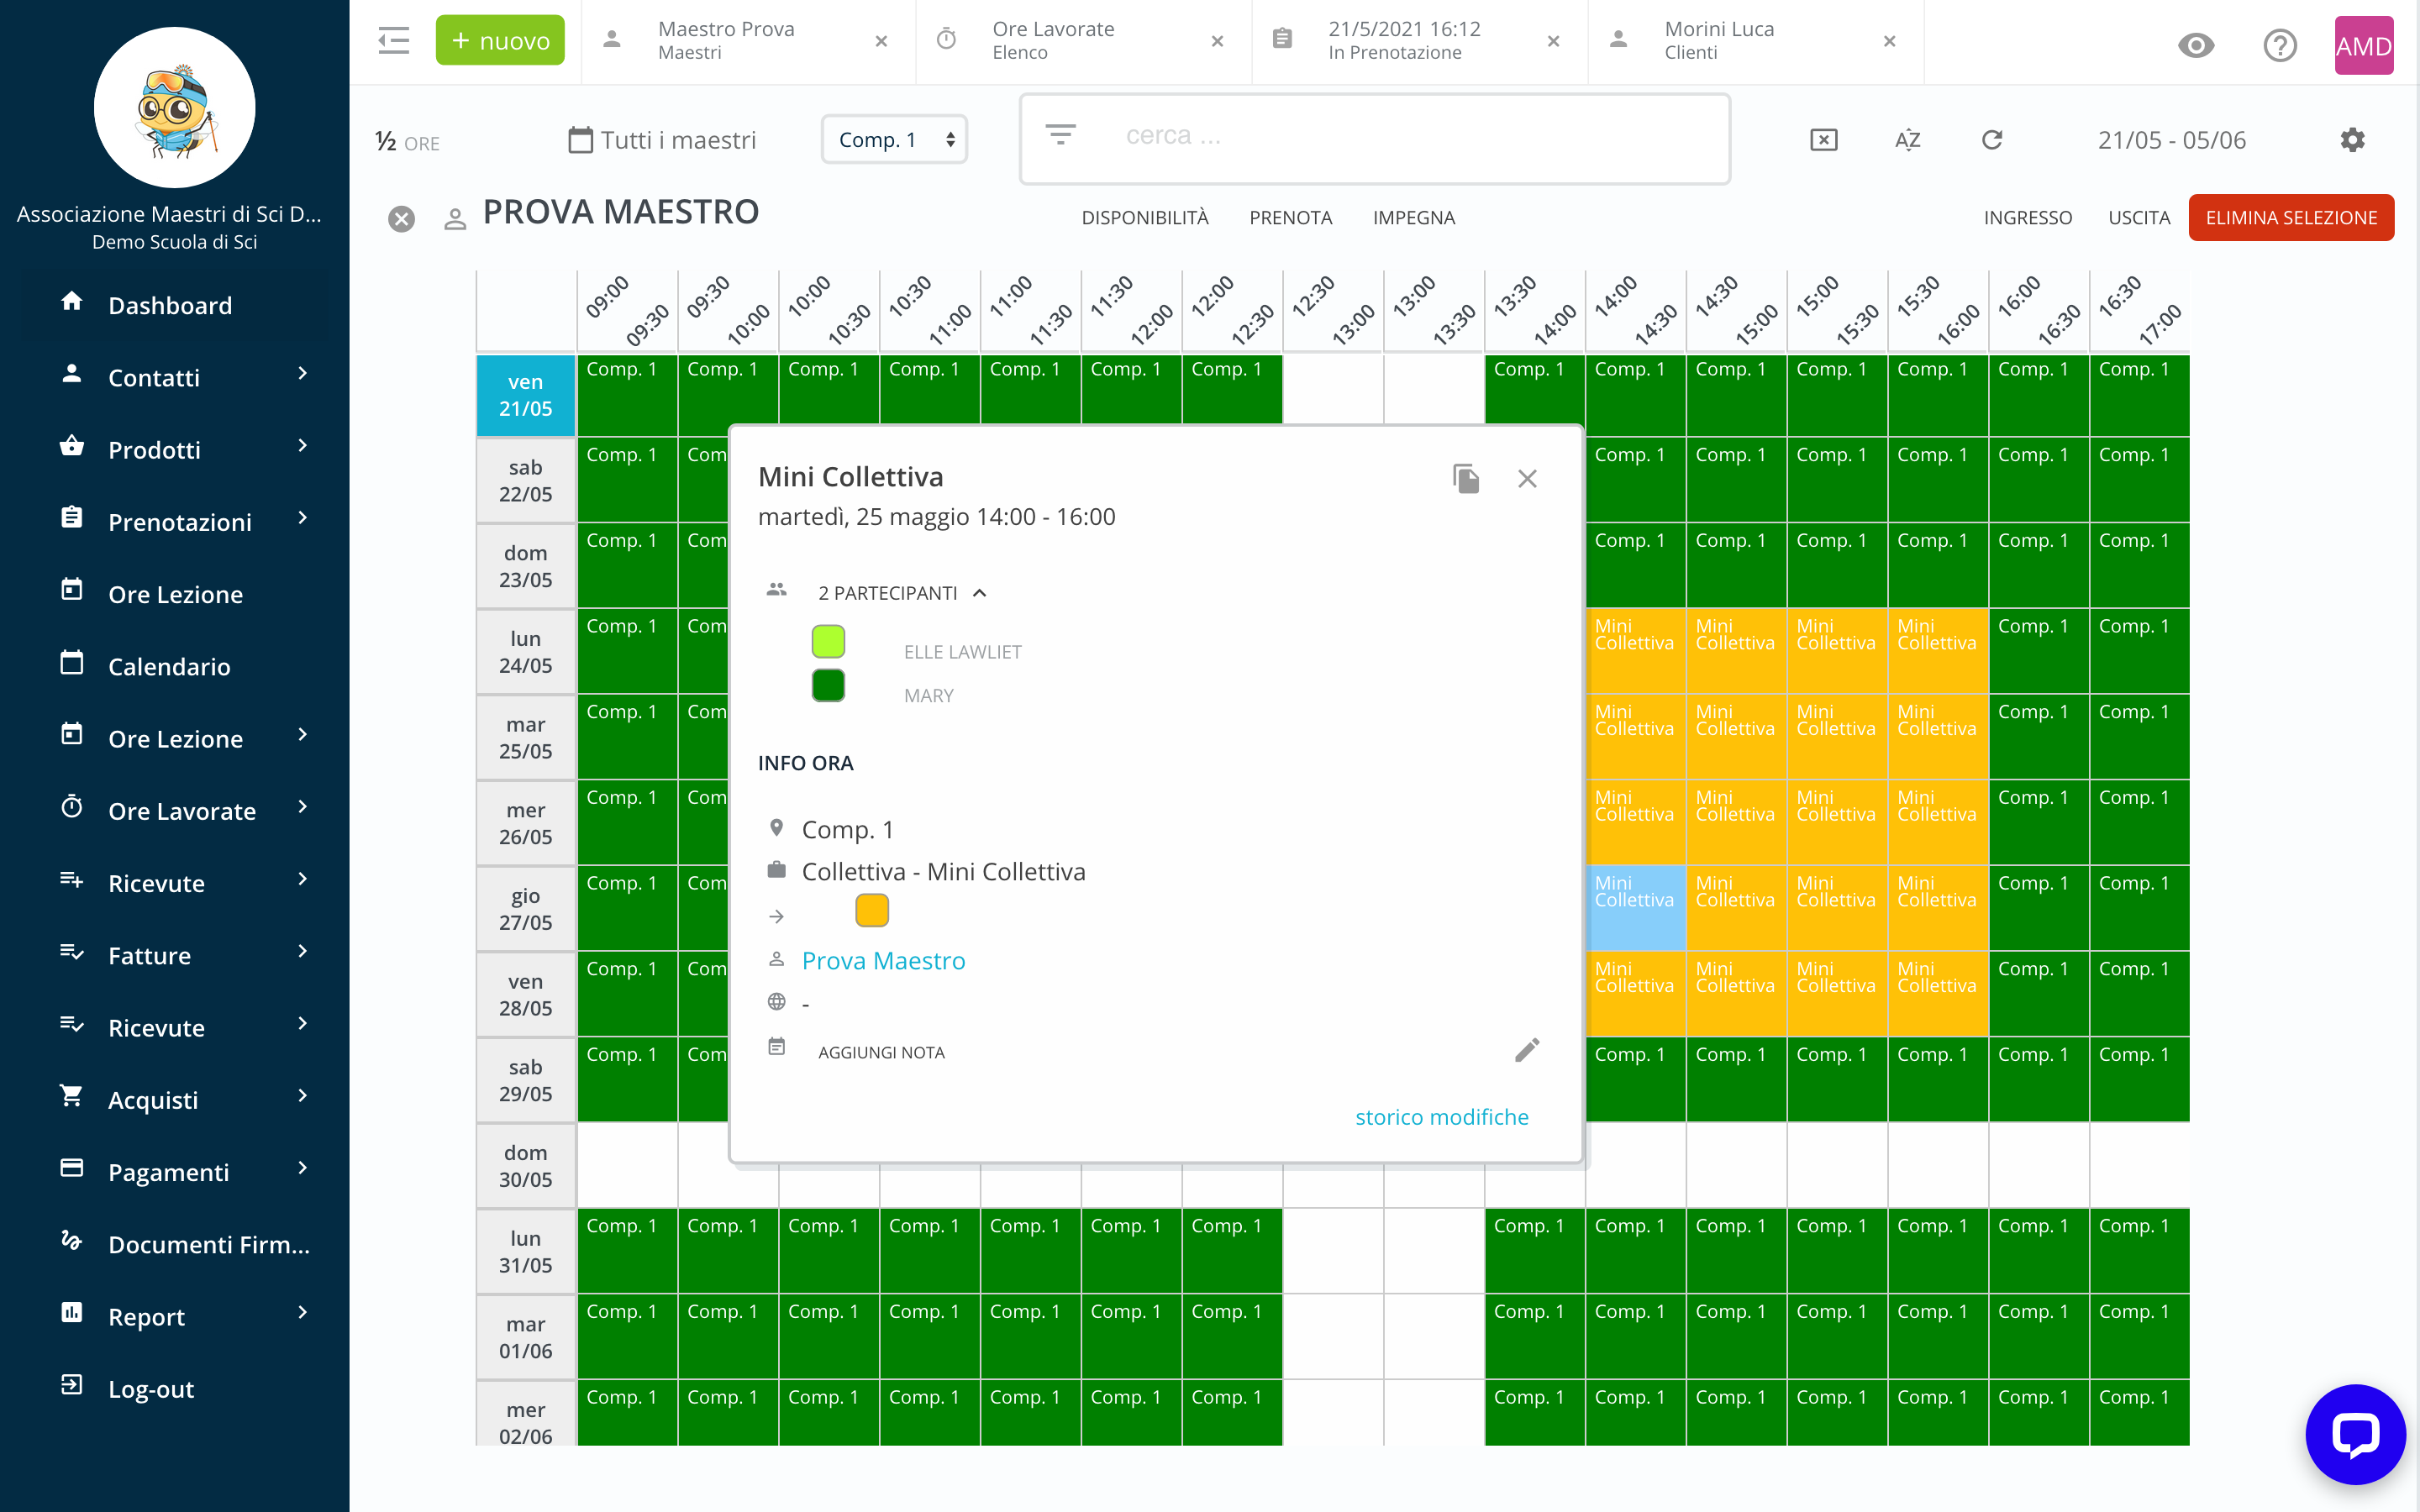The width and height of the screenshot is (2420, 1512).
Task: Open the storico modifiche link
Action: click(1441, 1117)
